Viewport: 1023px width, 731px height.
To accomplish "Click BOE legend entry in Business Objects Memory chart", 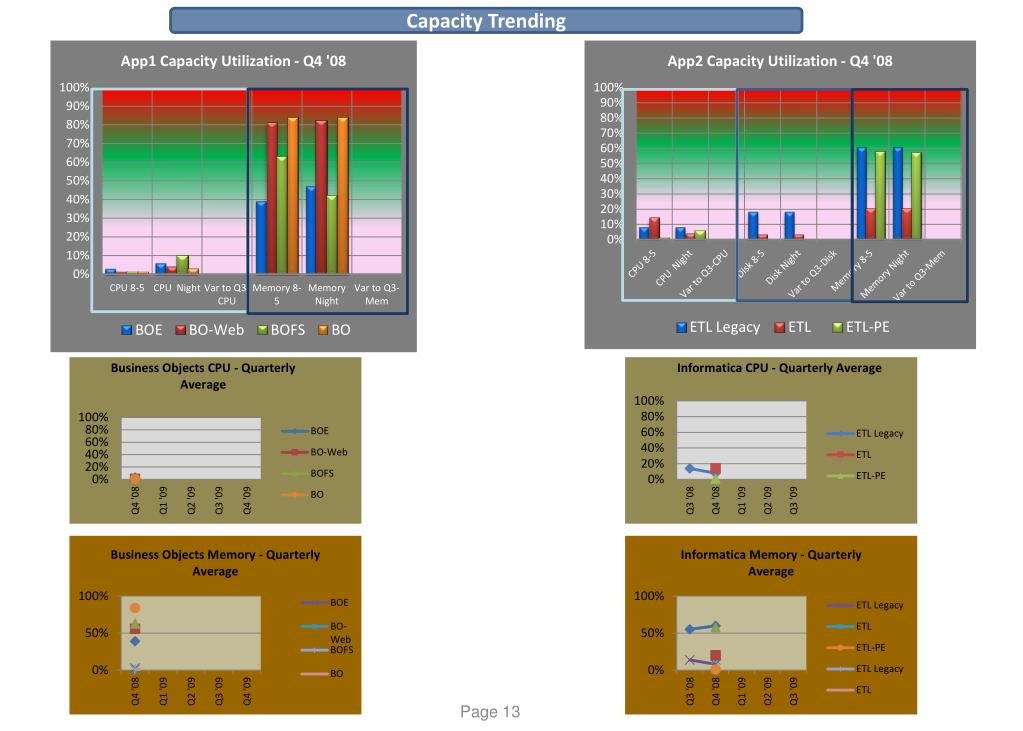I will point(325,603).
